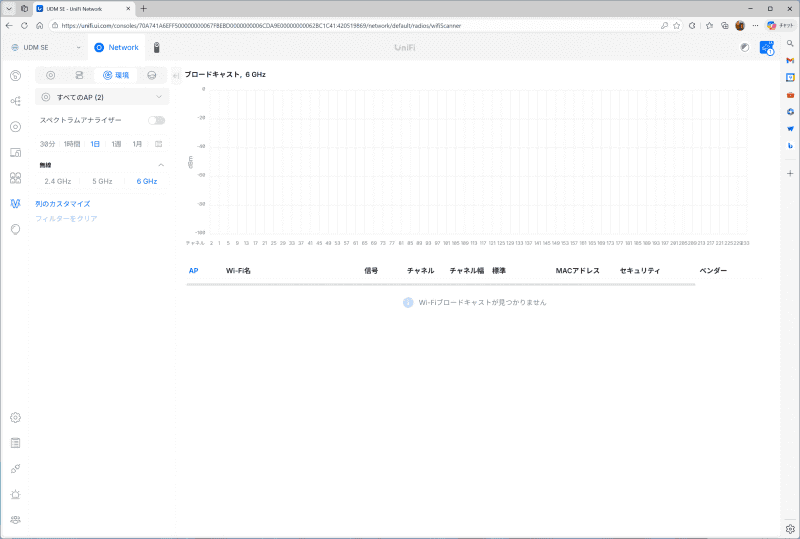Open the Edge sidebar search icon
800x539 pixels.
point(790,43)
